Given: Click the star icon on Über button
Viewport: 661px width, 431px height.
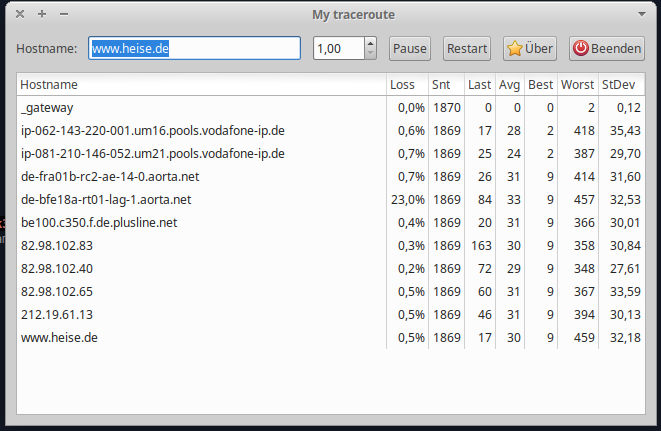Looking at the screenshot, I should coord(515,49).
